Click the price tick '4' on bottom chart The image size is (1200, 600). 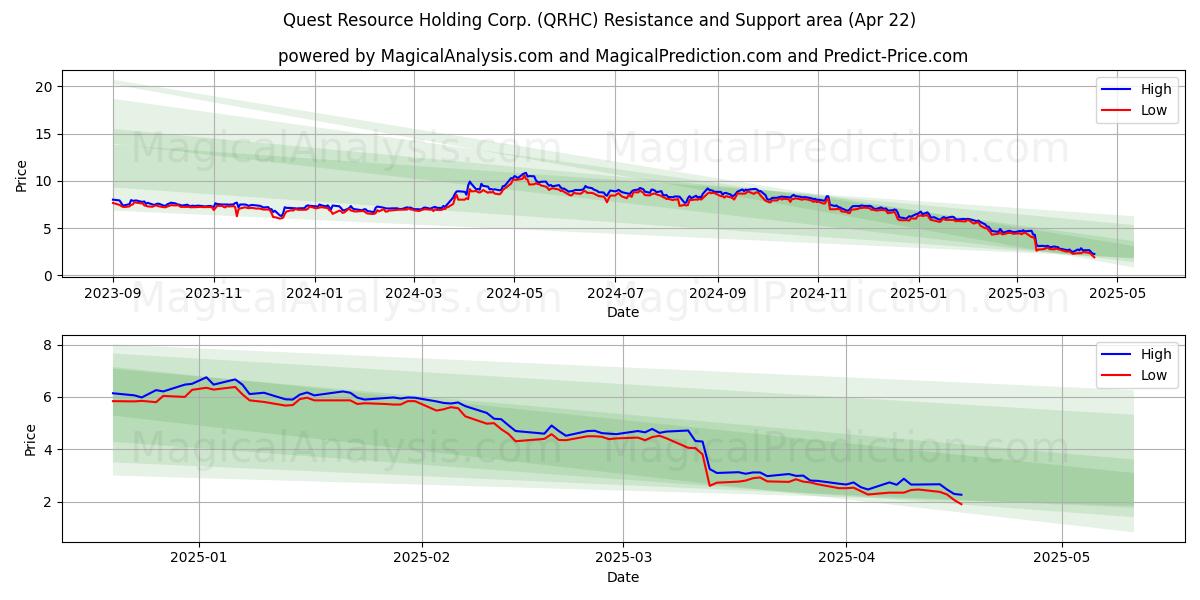pos(48,450)
